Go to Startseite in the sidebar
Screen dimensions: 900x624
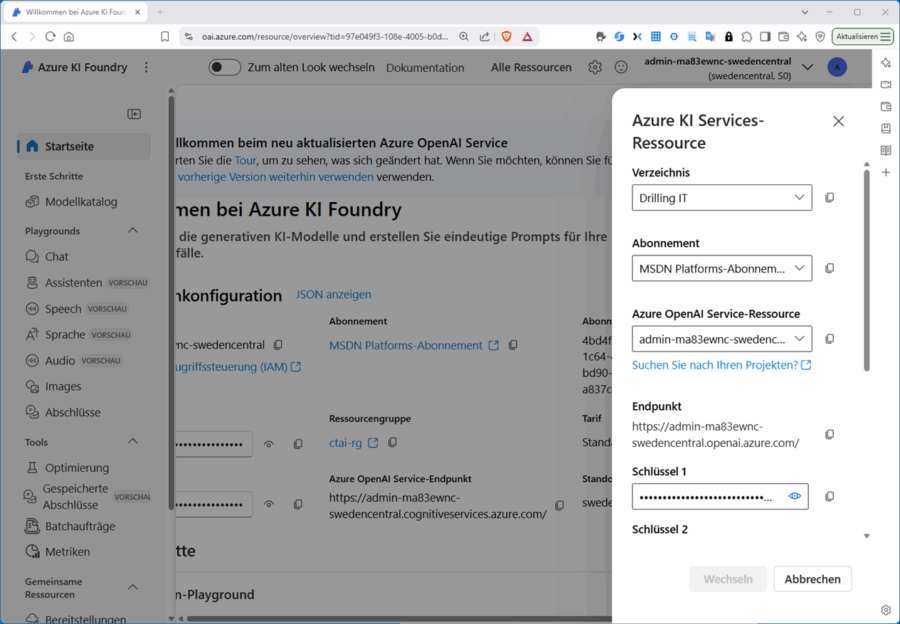pyautogui.click(x=84, y=146)
